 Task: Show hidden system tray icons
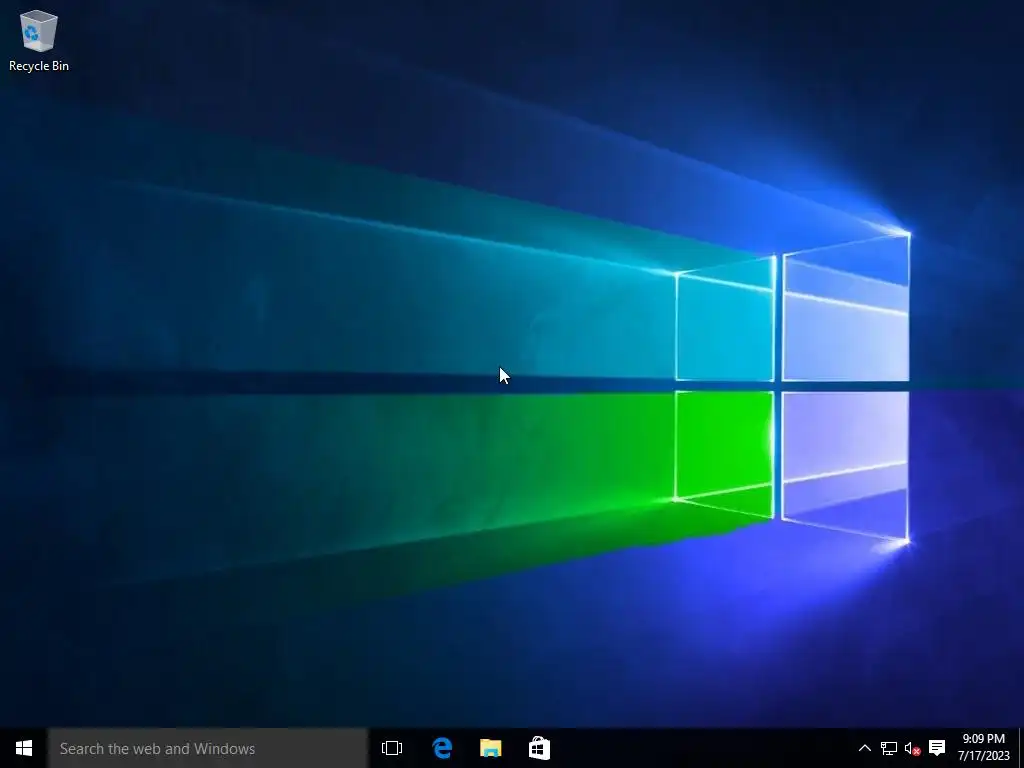tap(865, 748)
